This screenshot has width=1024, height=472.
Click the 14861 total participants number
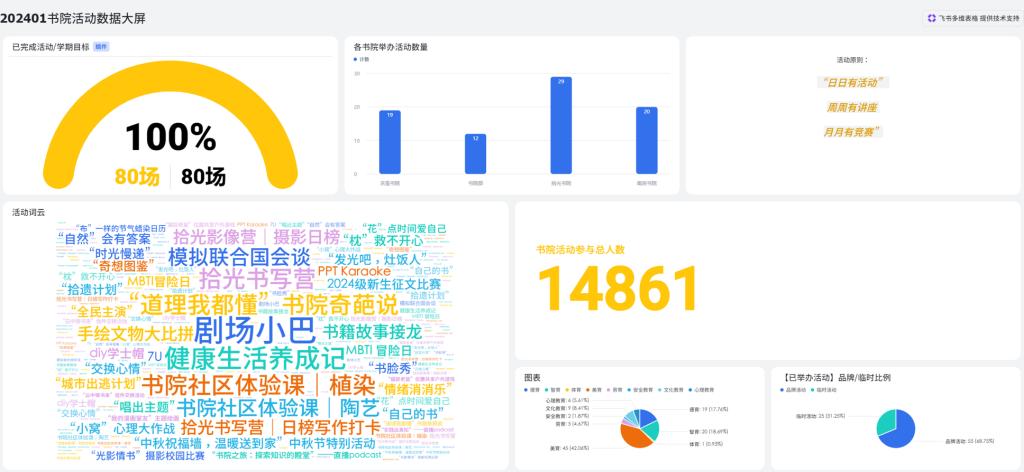pos(616,290)
